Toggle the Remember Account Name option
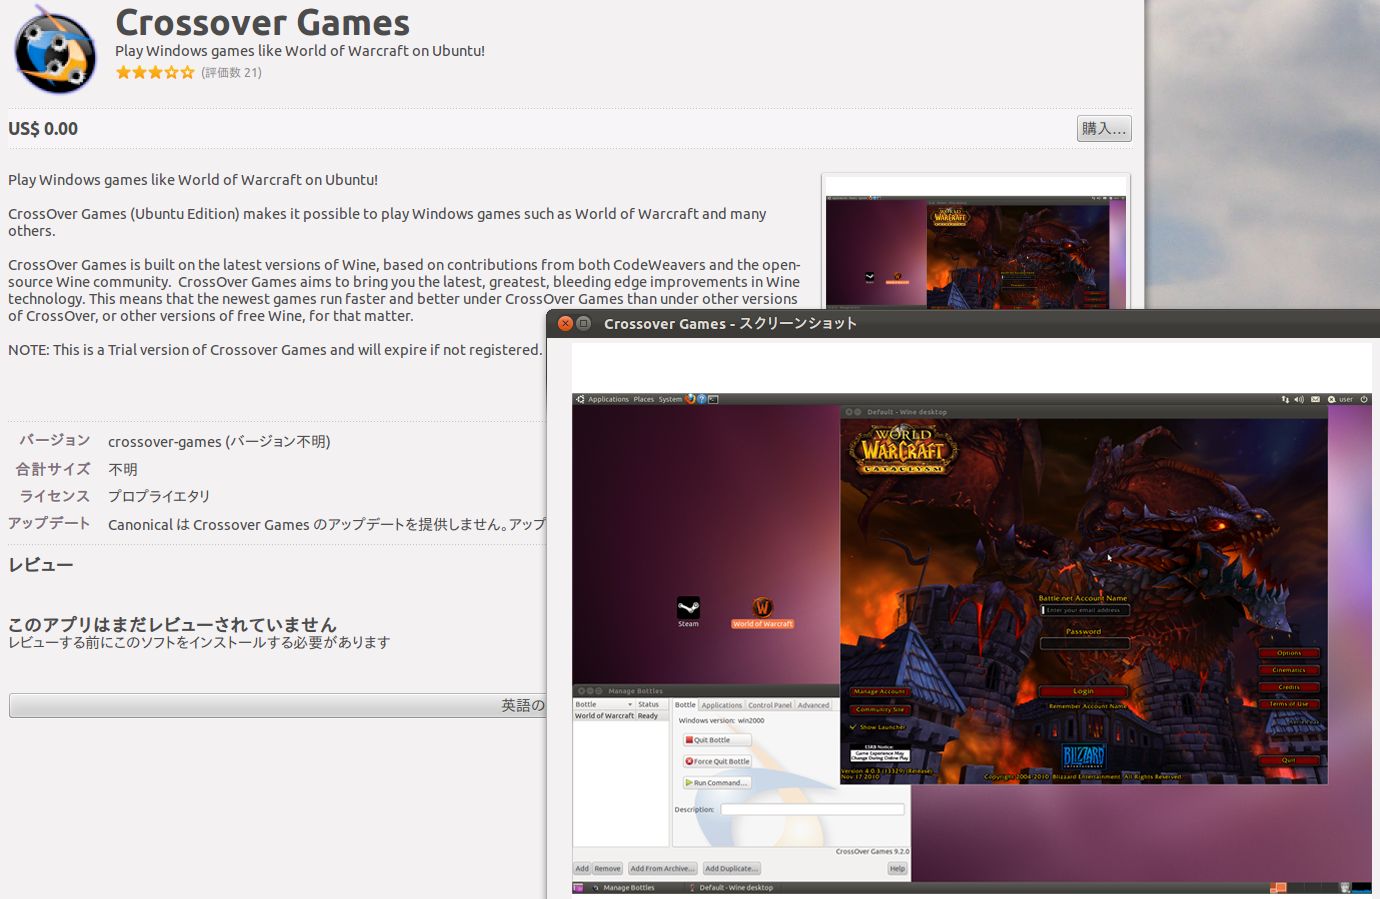 (x=1086, y=706)
